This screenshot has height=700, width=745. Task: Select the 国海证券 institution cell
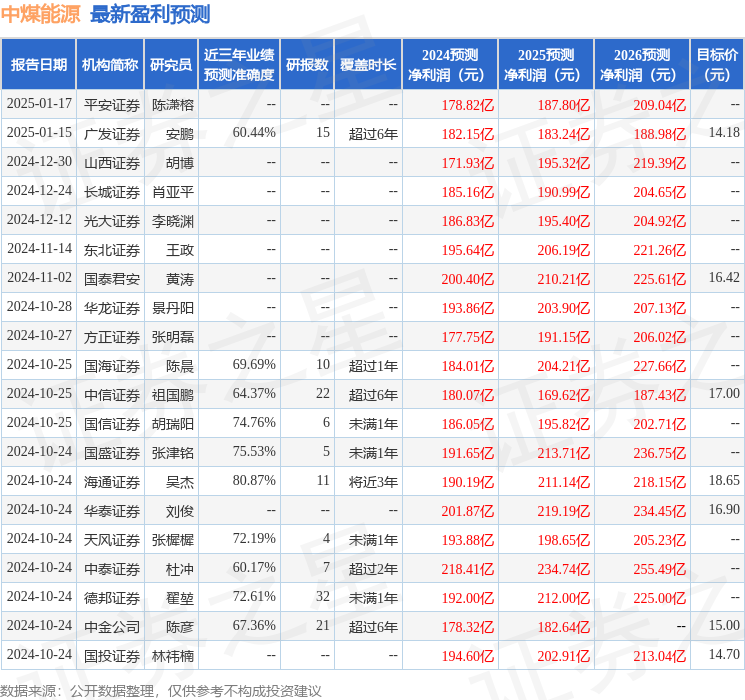(x=112, y=366)
